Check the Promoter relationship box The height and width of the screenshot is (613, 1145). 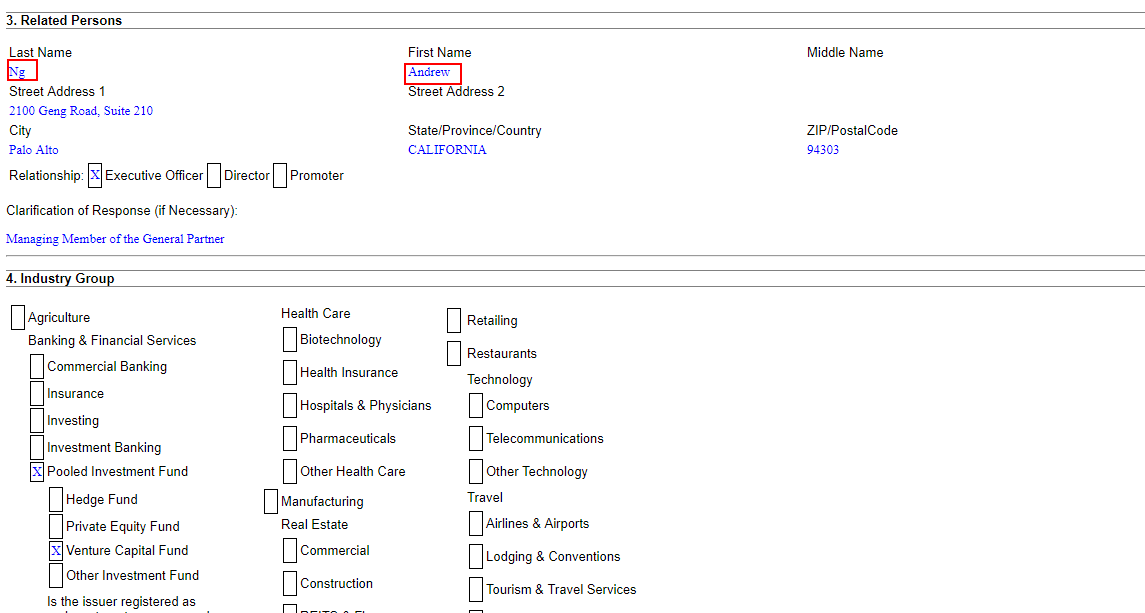point(280,175)
